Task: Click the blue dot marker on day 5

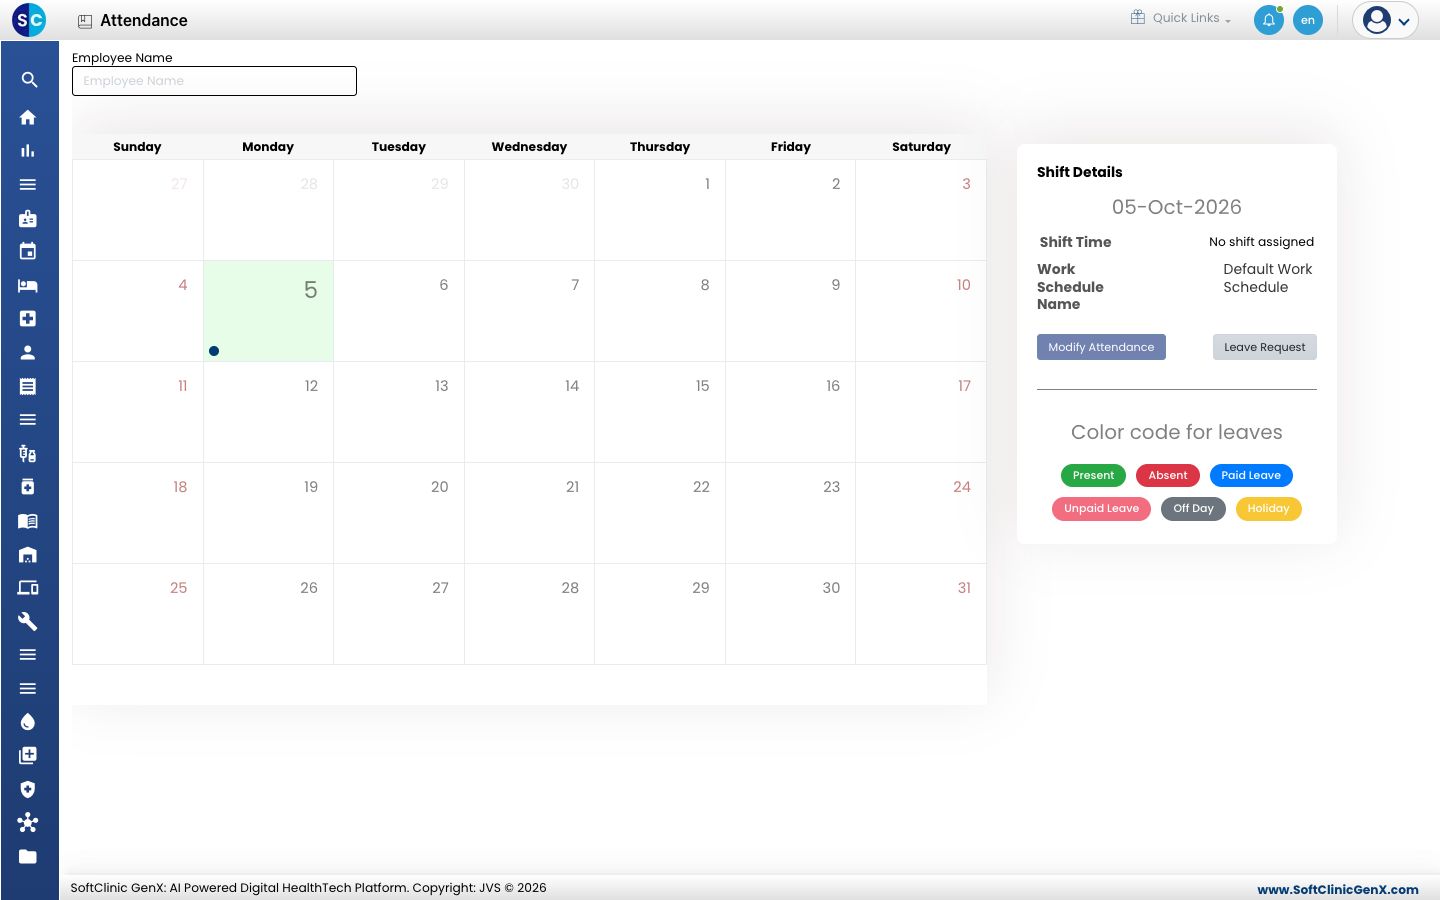Action: click(214, 351)
